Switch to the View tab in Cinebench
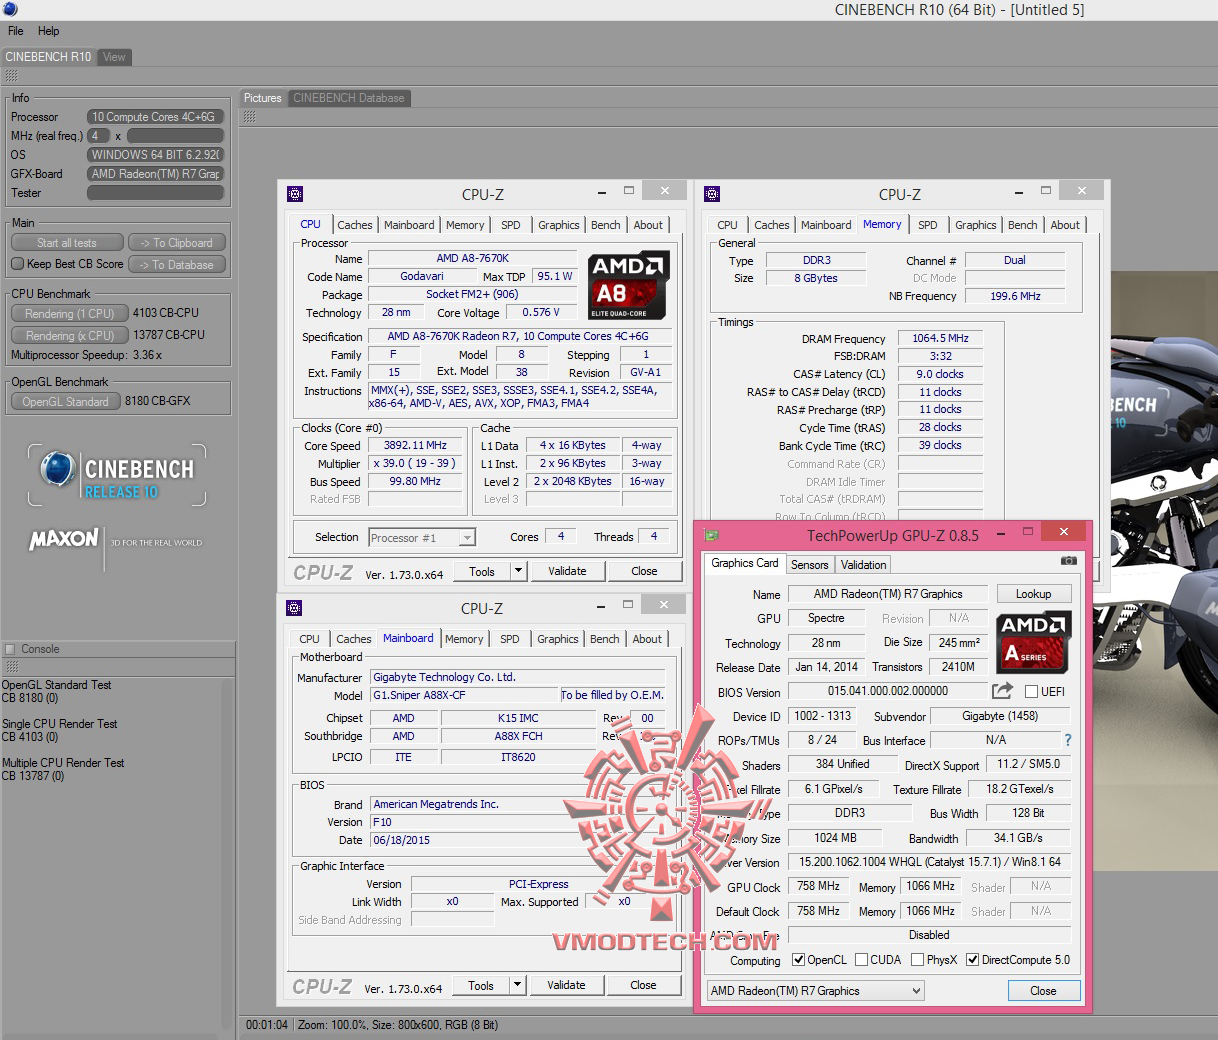Viewport: 1218px width, 1040px height. point(115,57)
